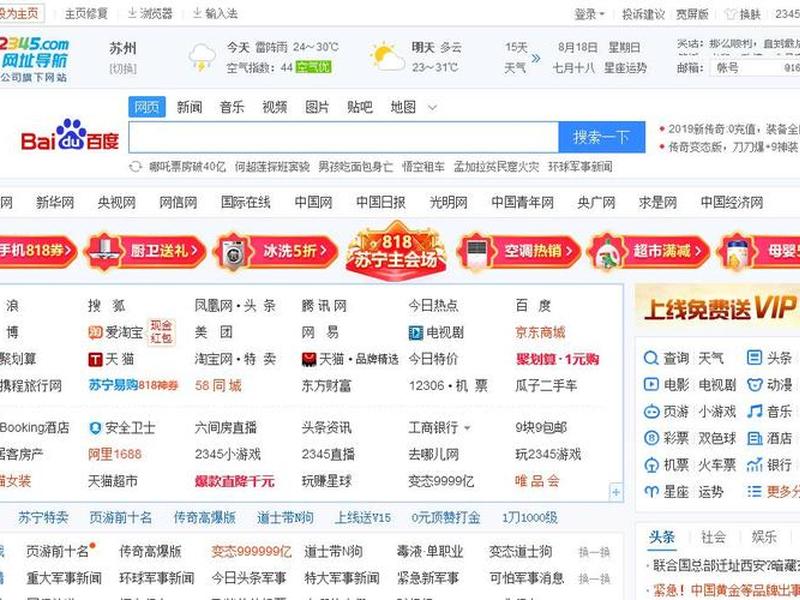Image resolution: width=800 pixels, height=600 pixels.
Task: Click the 银行 chart icon
Action: [754, 465]
